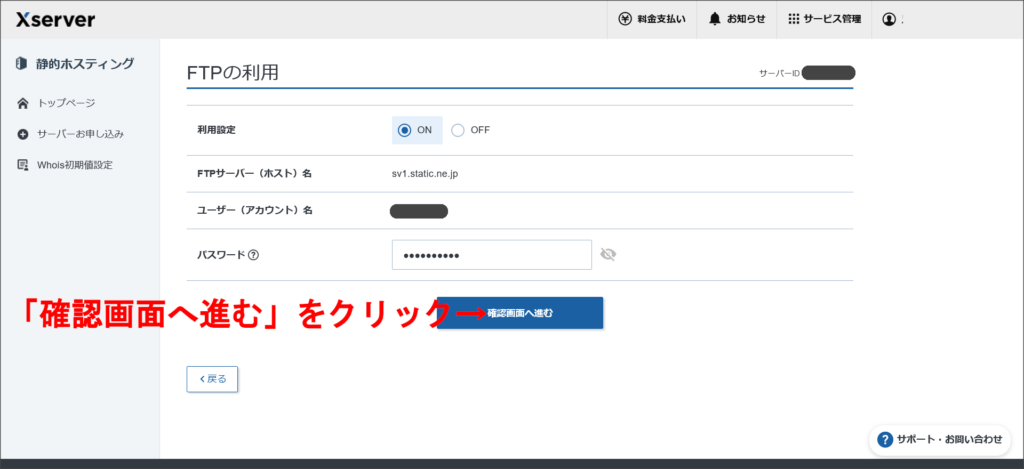Click the yen icon beside 料金支払い
Viewport: 1024px width, 469px height.
click(x=625, y=20)
